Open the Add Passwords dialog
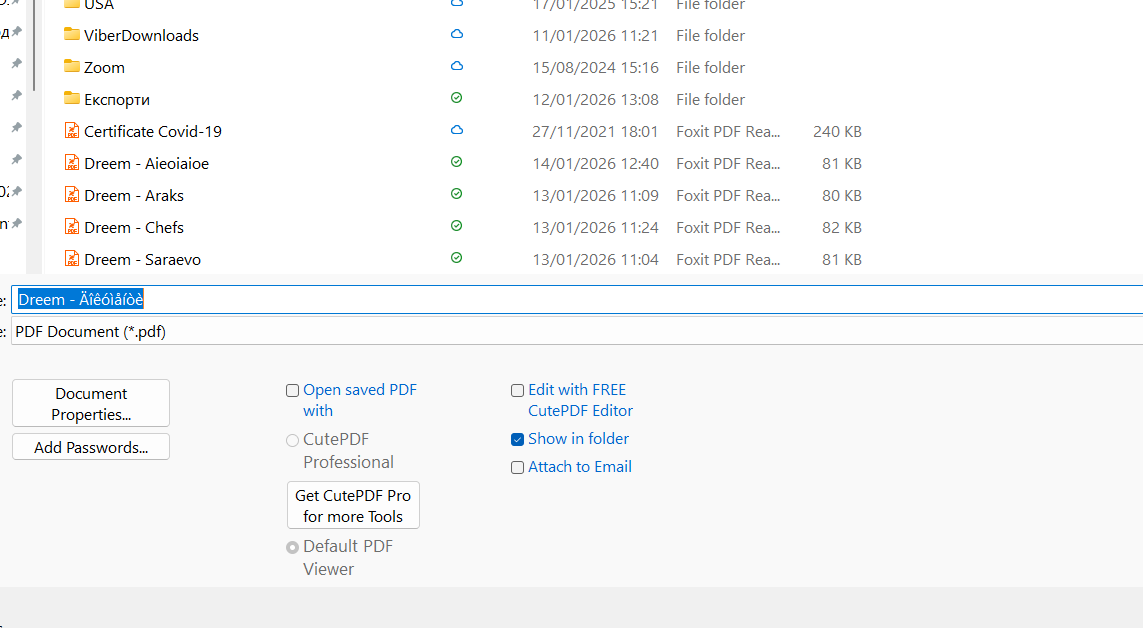Screen dimensions: 1143x628 point(91,447)
